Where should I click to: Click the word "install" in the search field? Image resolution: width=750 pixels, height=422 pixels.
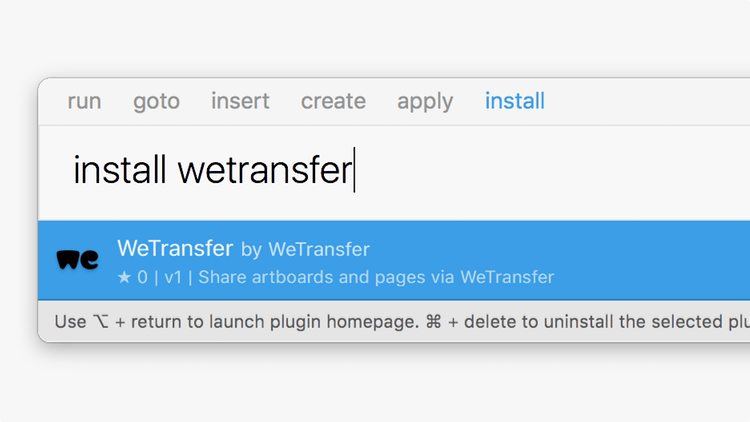click(119, 171)
